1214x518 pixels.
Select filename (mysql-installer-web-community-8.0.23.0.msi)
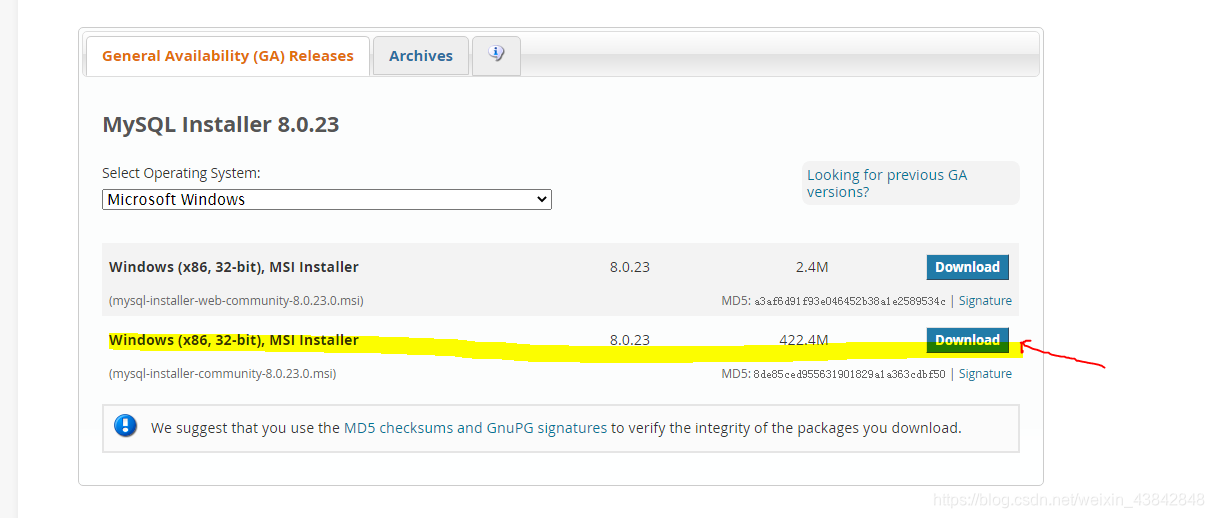[236, 301]
